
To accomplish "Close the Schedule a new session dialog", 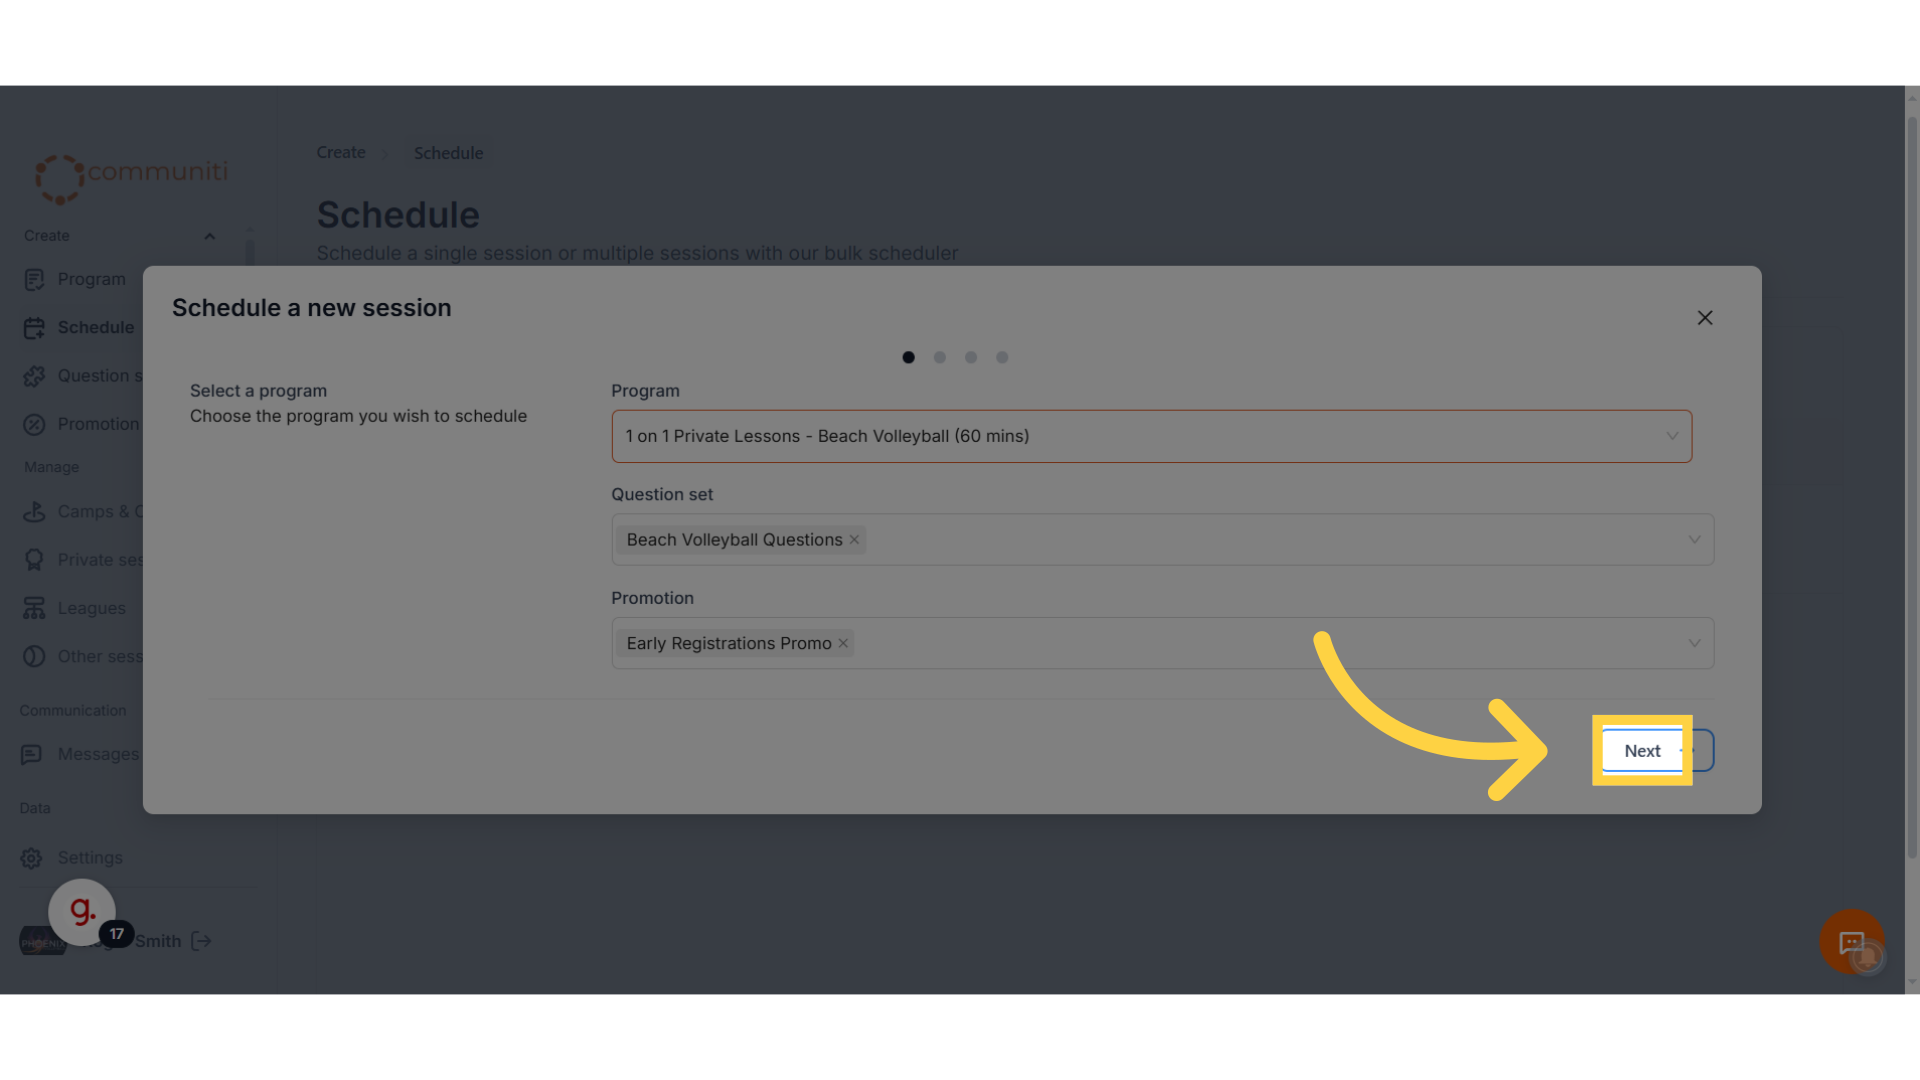I will click(1705, 318).
